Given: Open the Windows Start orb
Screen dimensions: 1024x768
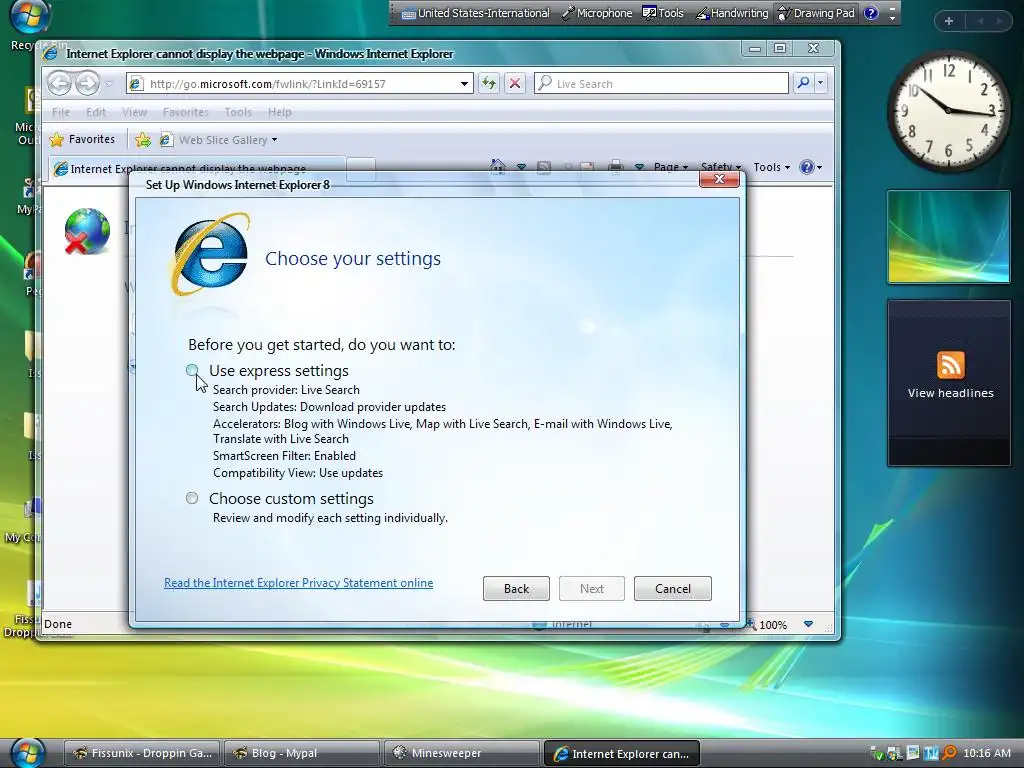Looking at the screenshot, I should pos(27,752).
